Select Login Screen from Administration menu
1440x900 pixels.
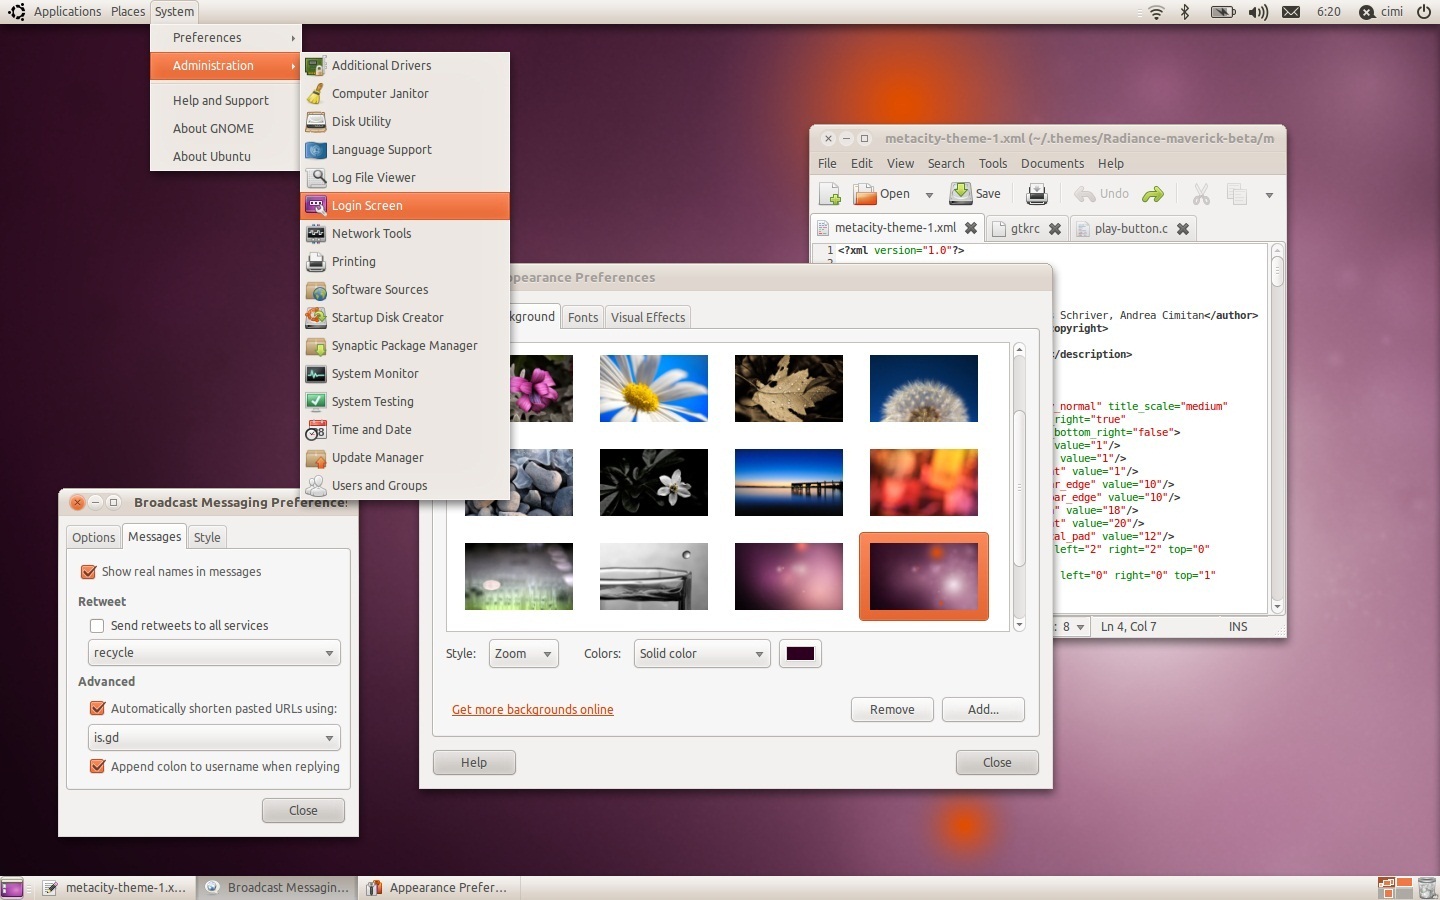click(x=367, y=206)
